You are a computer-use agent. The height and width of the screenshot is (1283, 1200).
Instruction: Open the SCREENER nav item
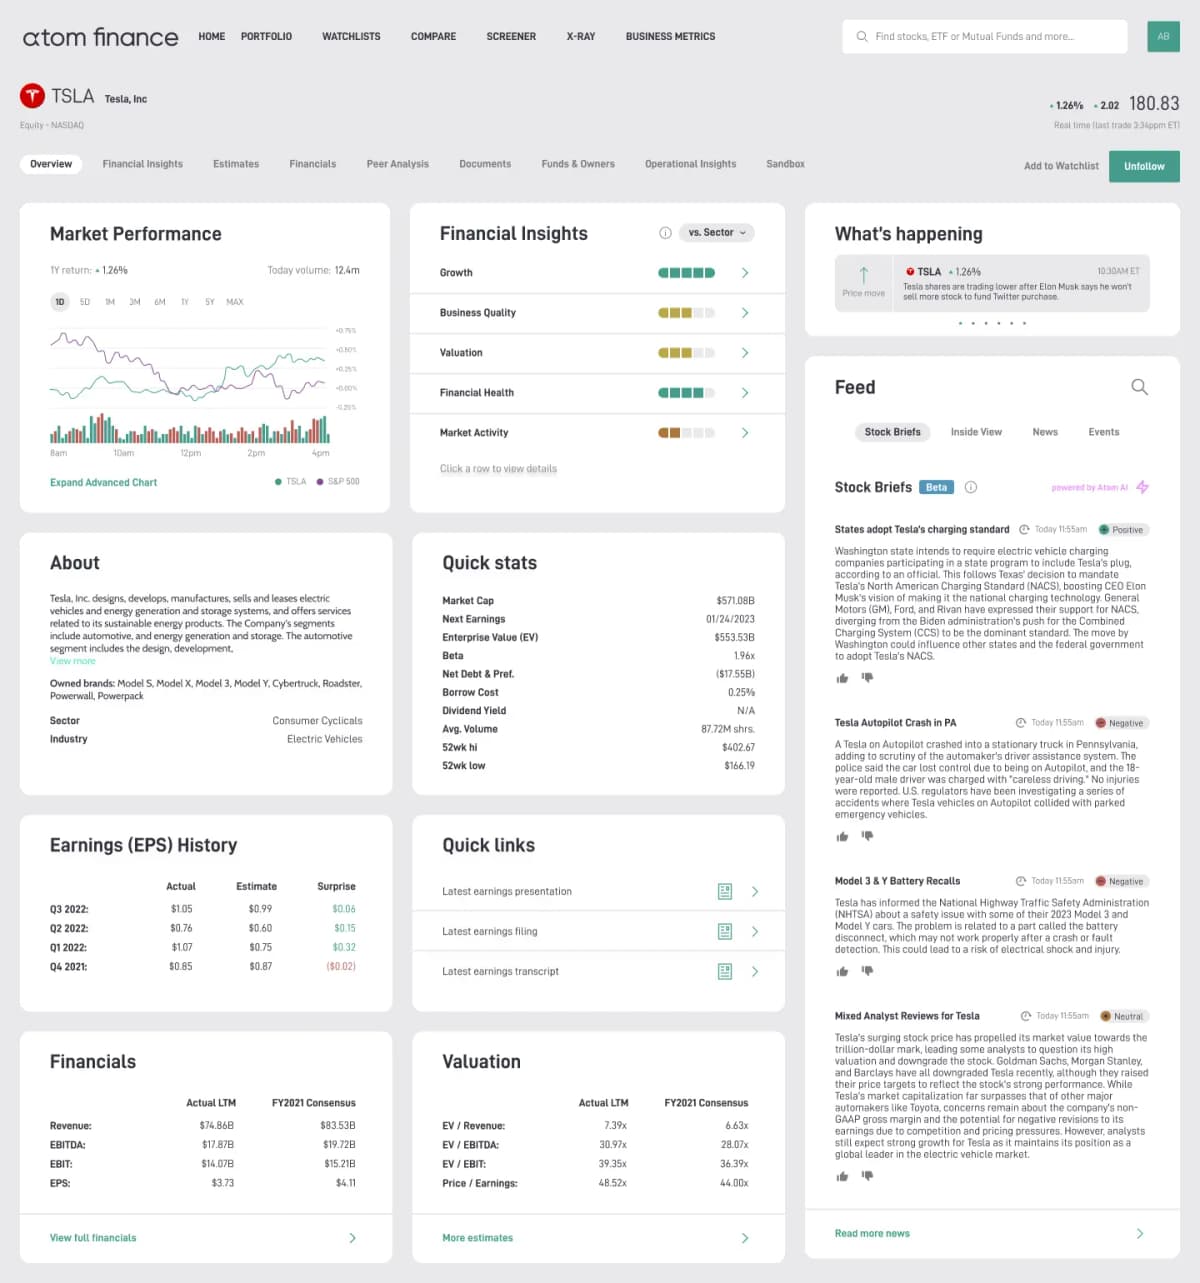click(511, 36)
